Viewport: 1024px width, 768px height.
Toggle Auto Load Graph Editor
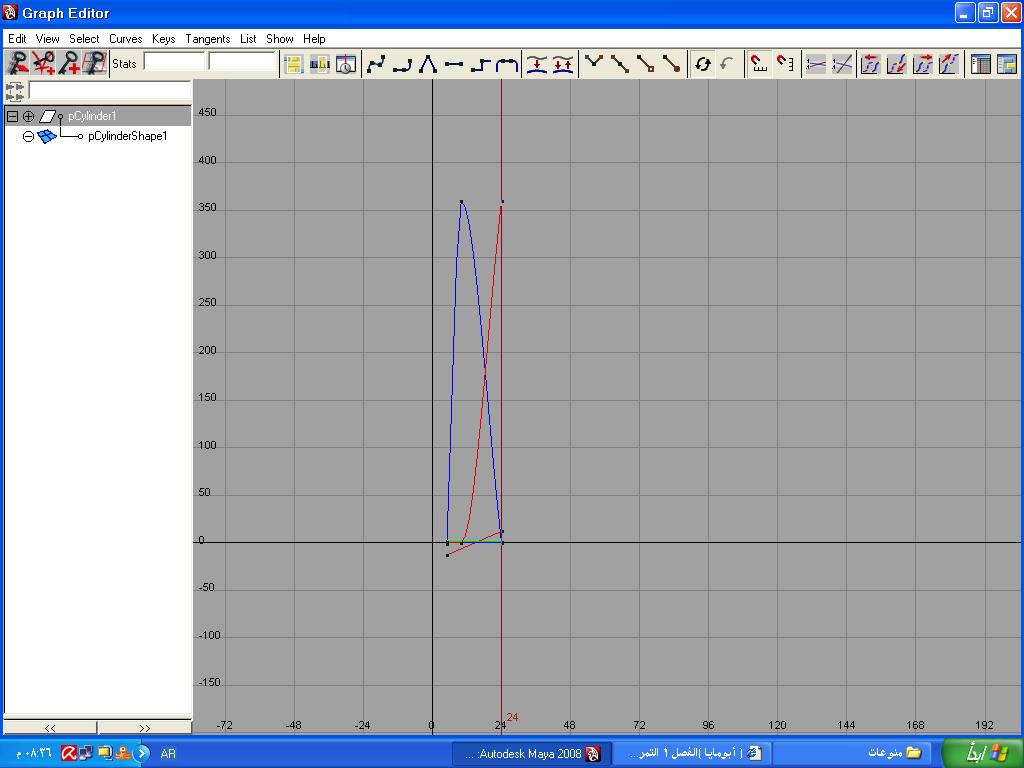703,64
